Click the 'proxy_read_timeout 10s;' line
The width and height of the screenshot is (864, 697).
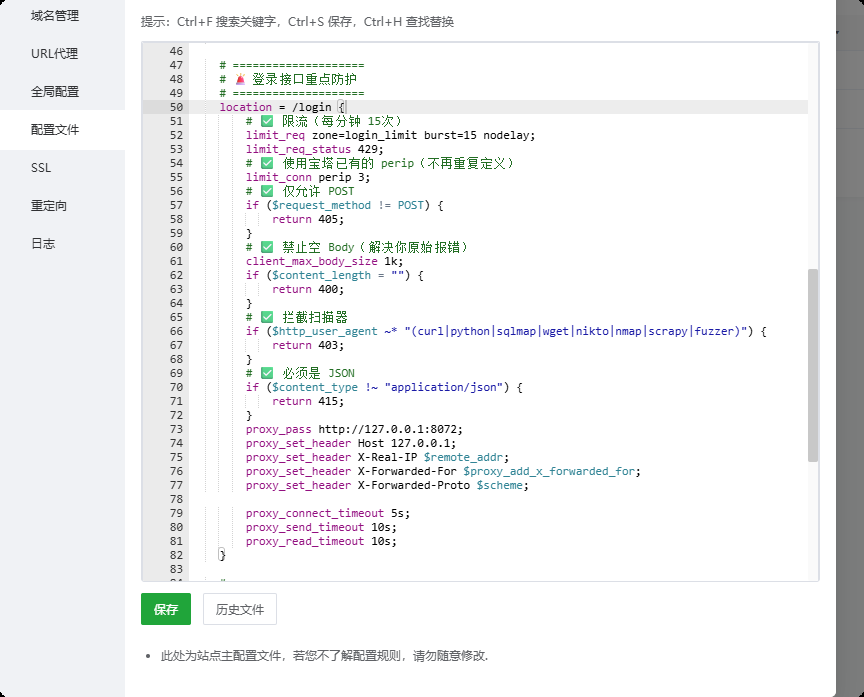pyautogui.click(x=321, y=542)
